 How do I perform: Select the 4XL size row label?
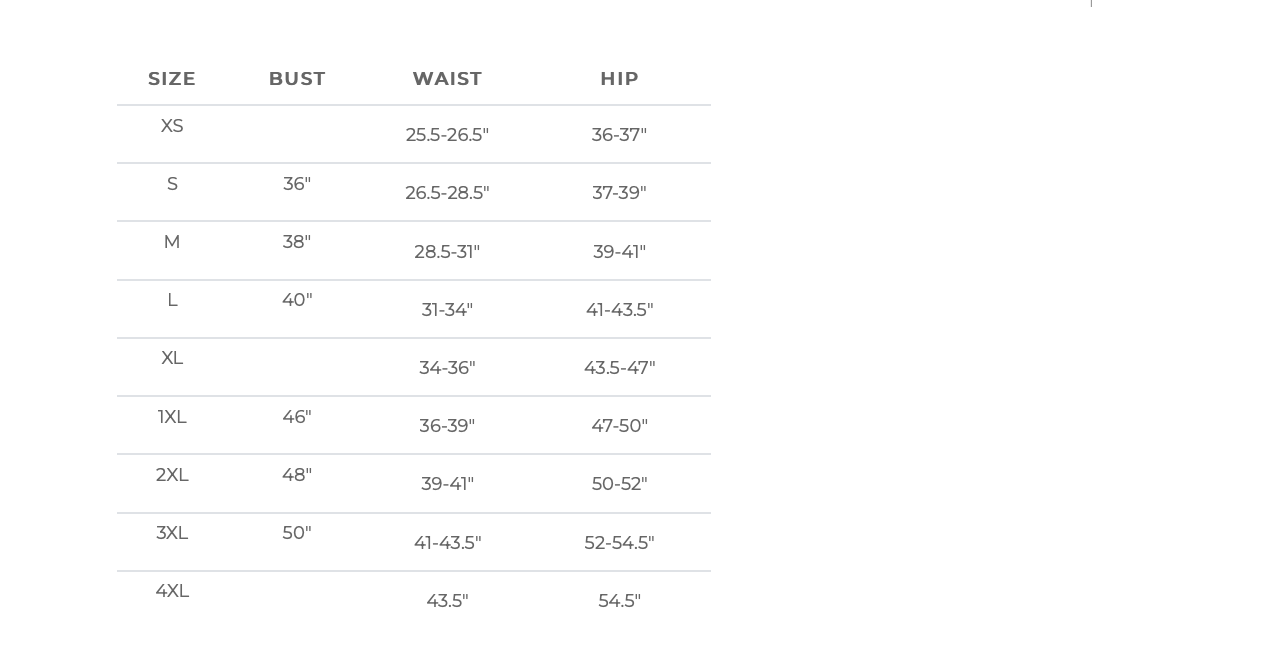(x=172, y=591)
